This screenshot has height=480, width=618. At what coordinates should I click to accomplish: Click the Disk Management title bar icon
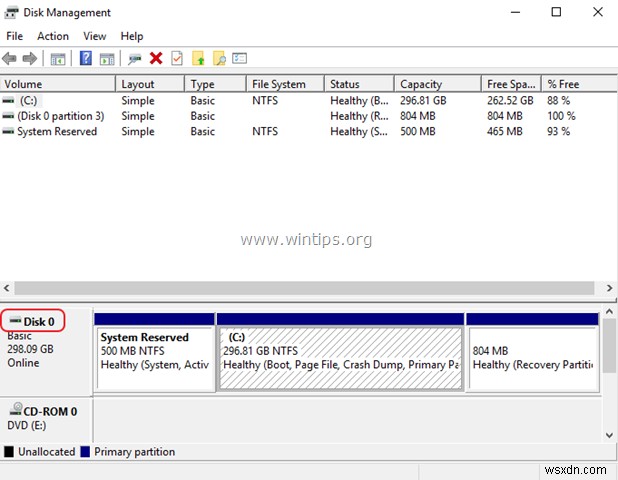11,13
